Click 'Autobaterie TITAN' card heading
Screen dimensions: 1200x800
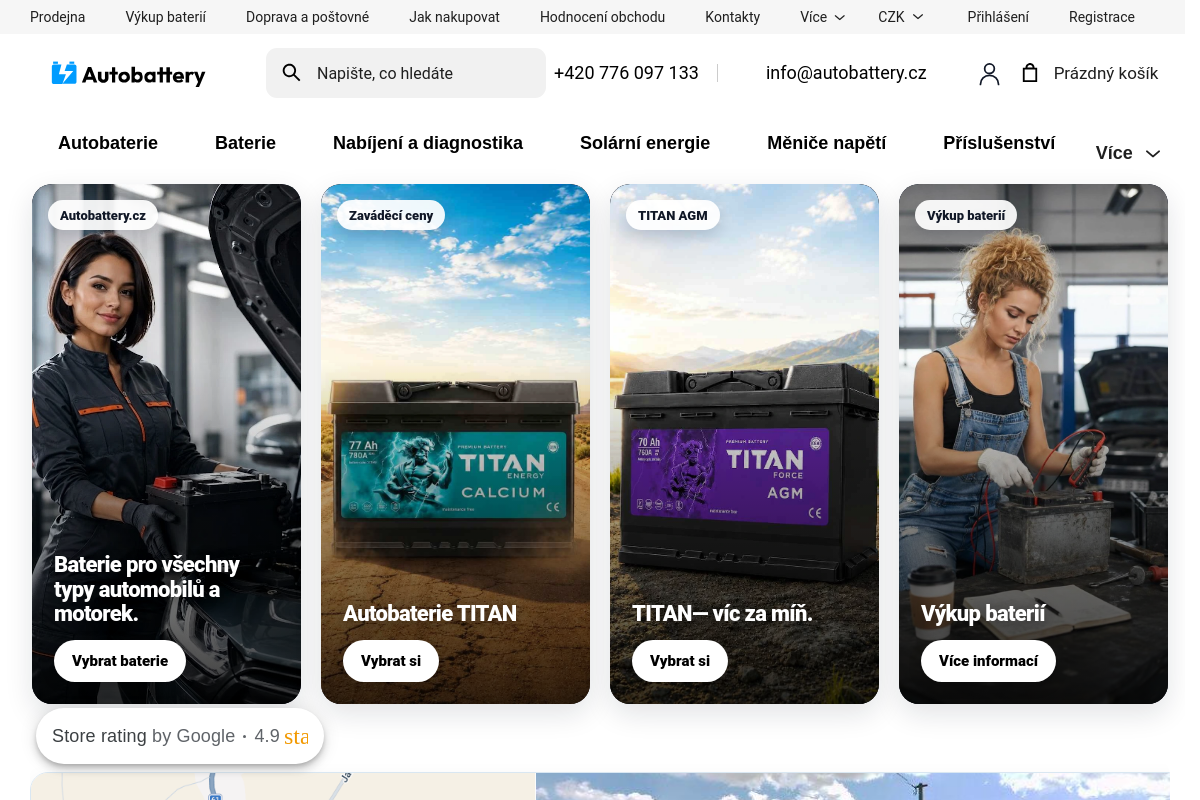coord(430,613)
